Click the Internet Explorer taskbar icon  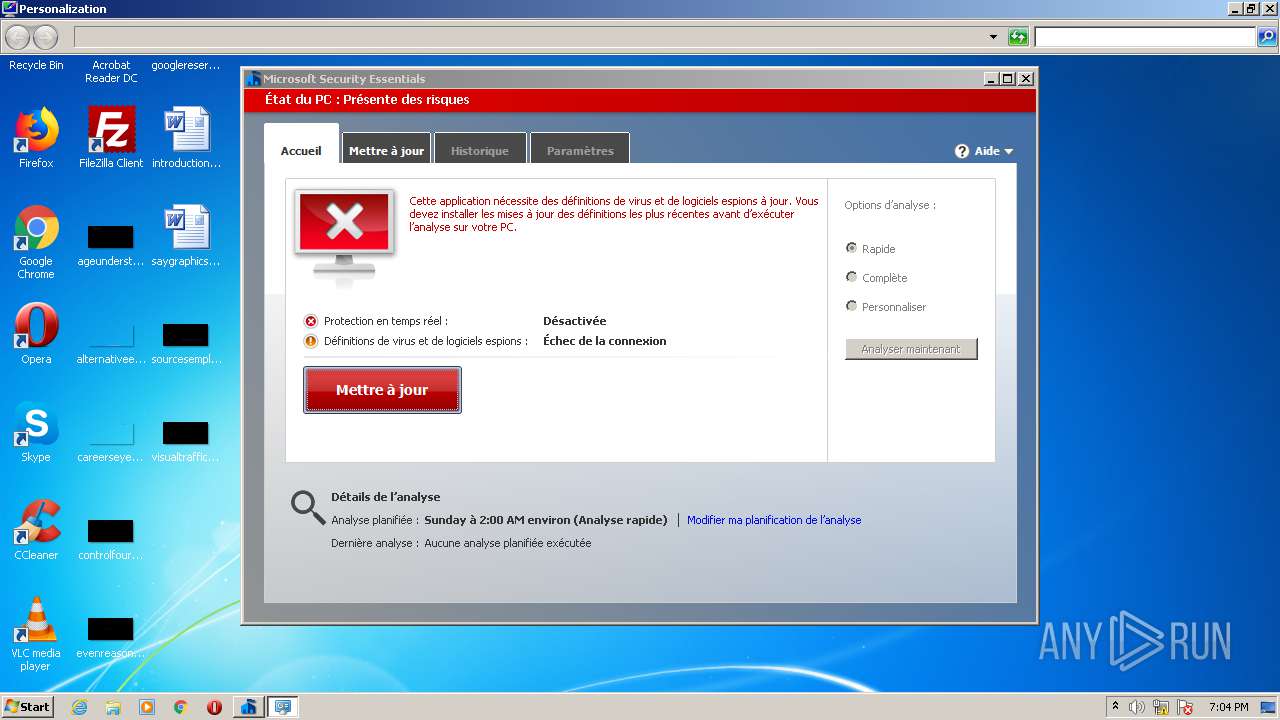(x=79, y=707)
